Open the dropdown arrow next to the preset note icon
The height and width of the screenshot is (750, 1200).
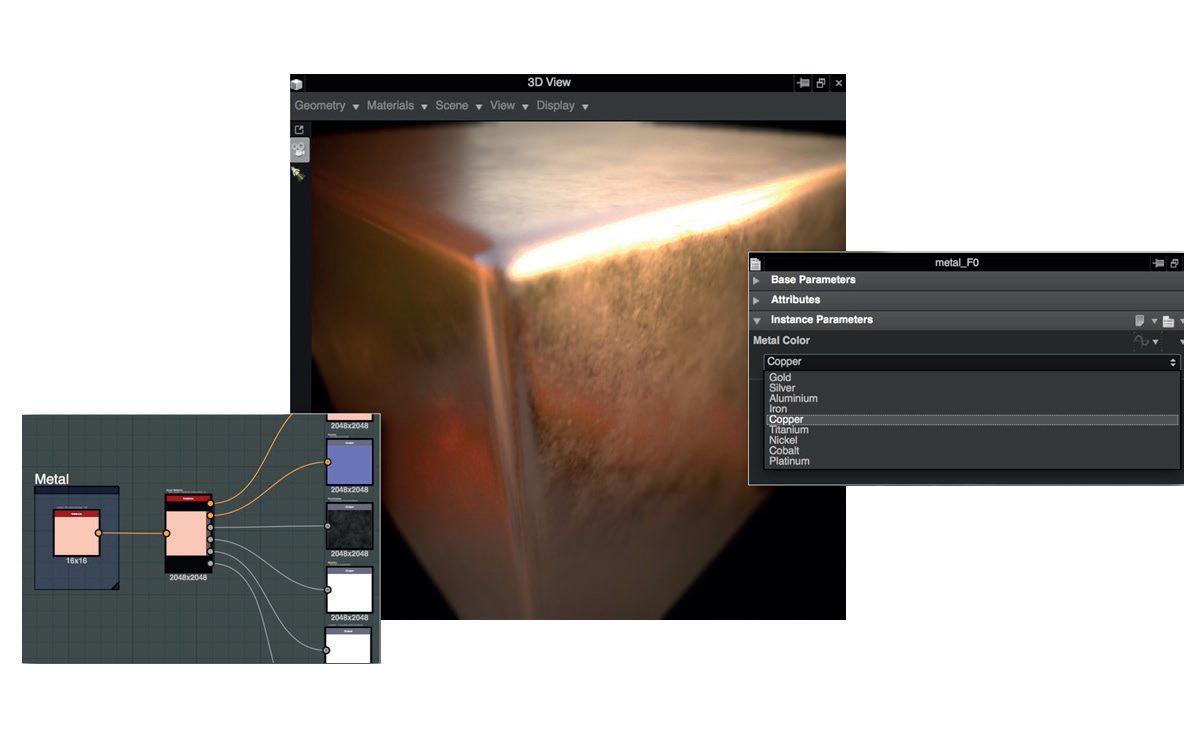(1154, 322)
